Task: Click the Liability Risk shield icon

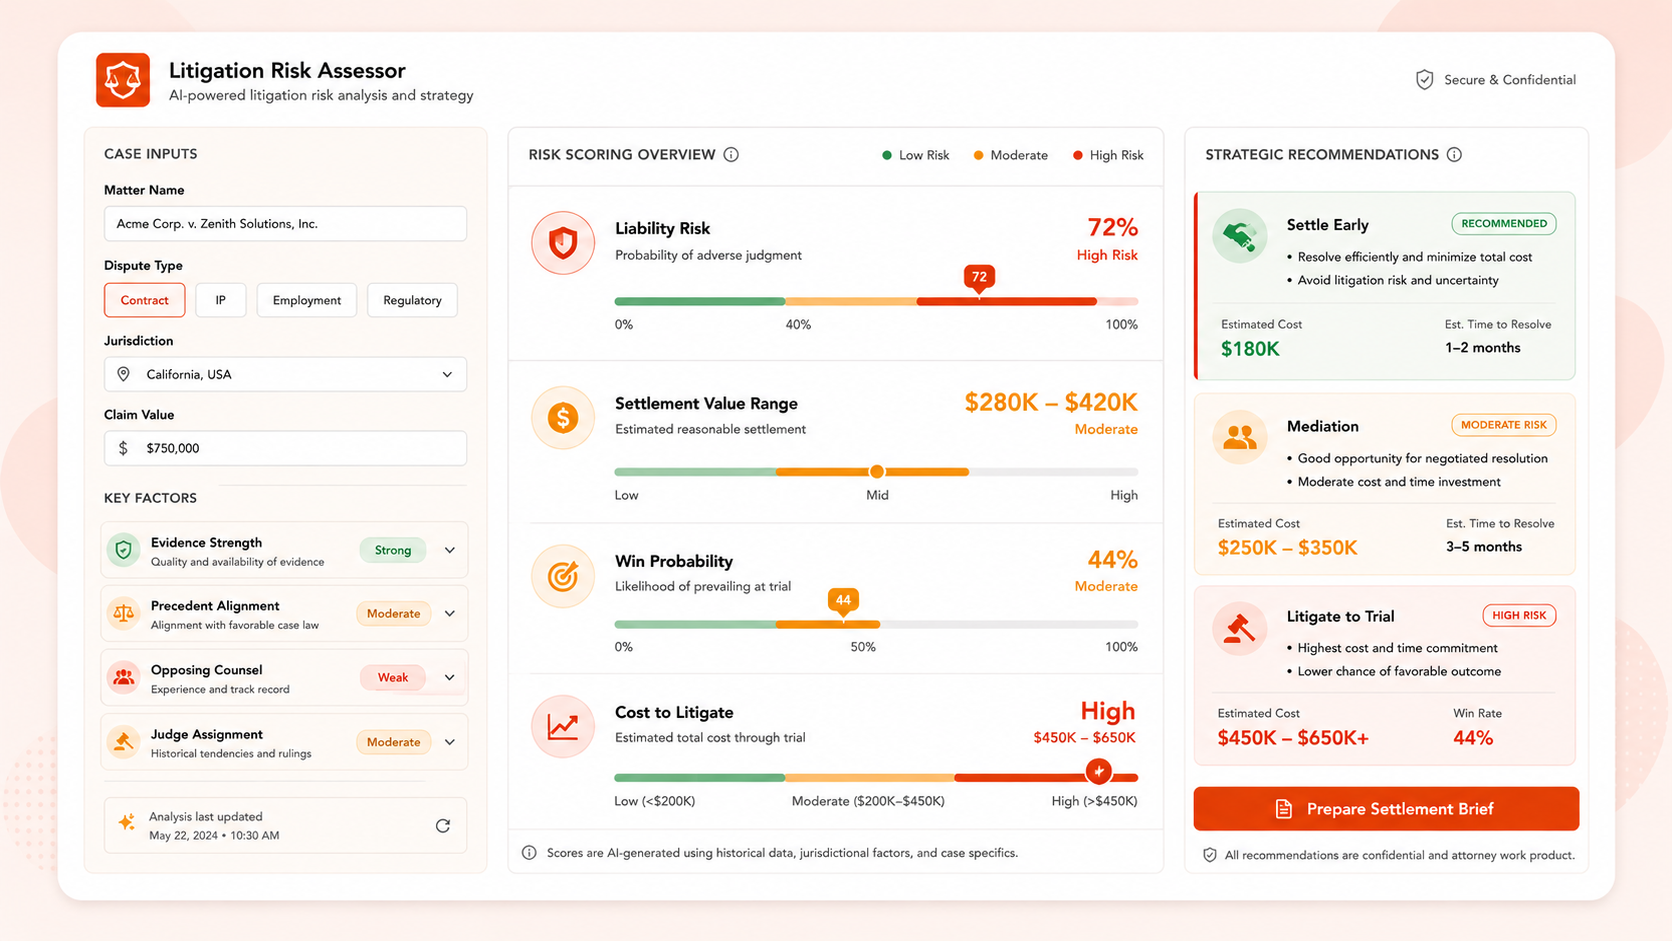Action: [563, 243]
